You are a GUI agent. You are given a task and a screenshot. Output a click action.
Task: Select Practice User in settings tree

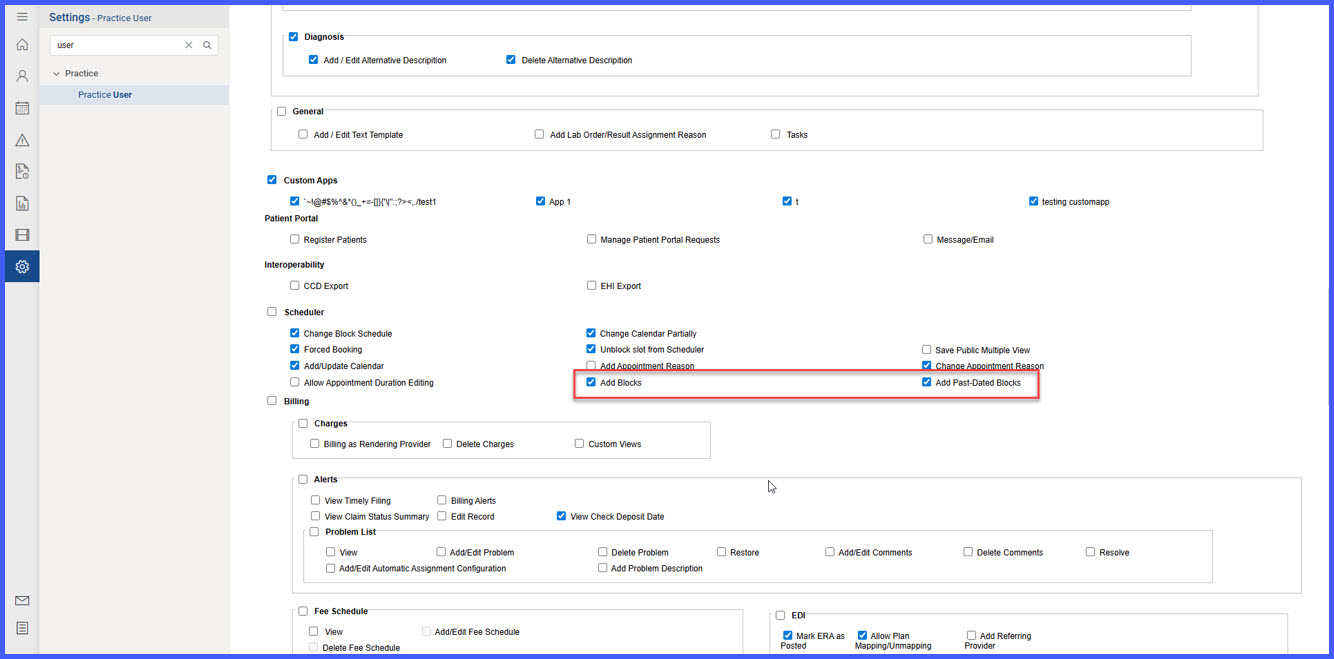105,95
